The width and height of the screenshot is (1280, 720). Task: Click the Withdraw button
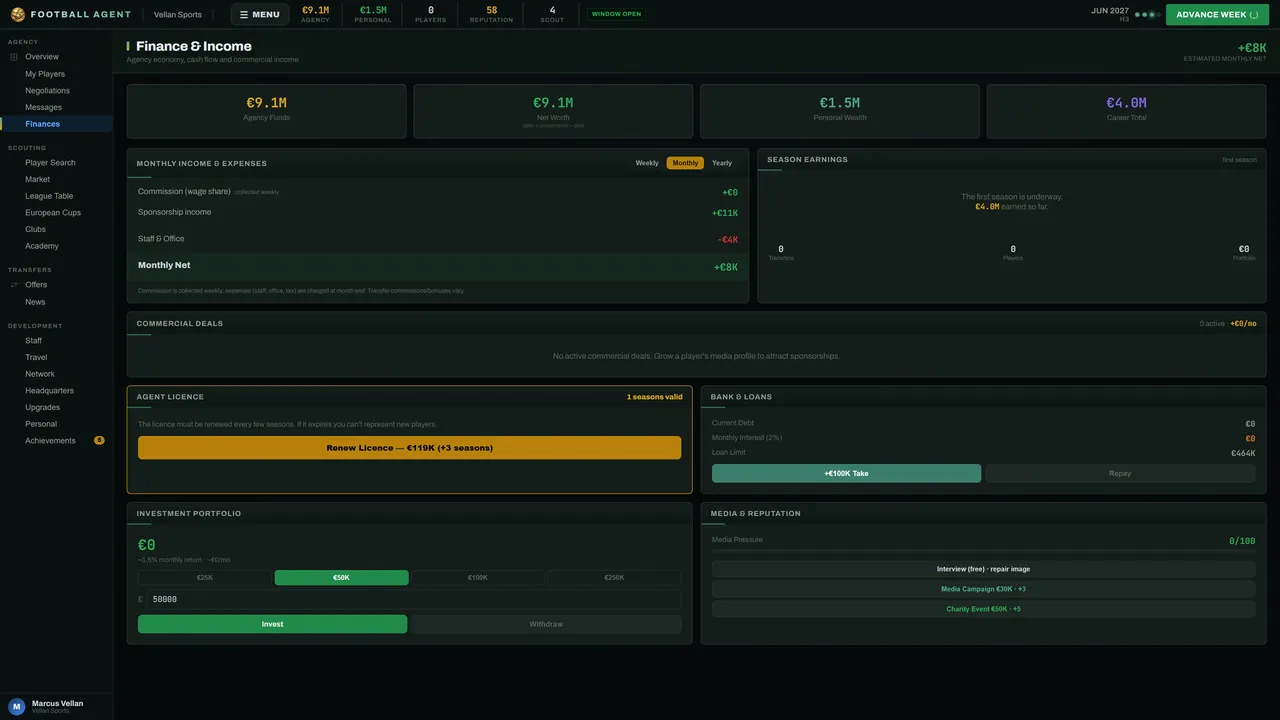click(x=546, y=624)
